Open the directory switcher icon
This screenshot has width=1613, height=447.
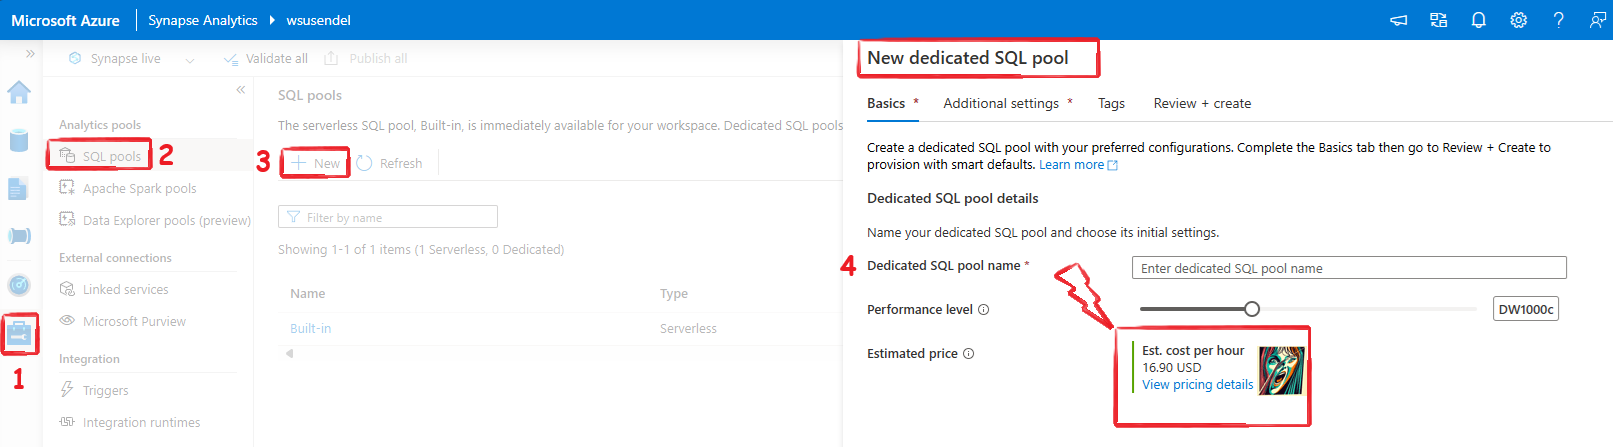[x=1439, y=20]
